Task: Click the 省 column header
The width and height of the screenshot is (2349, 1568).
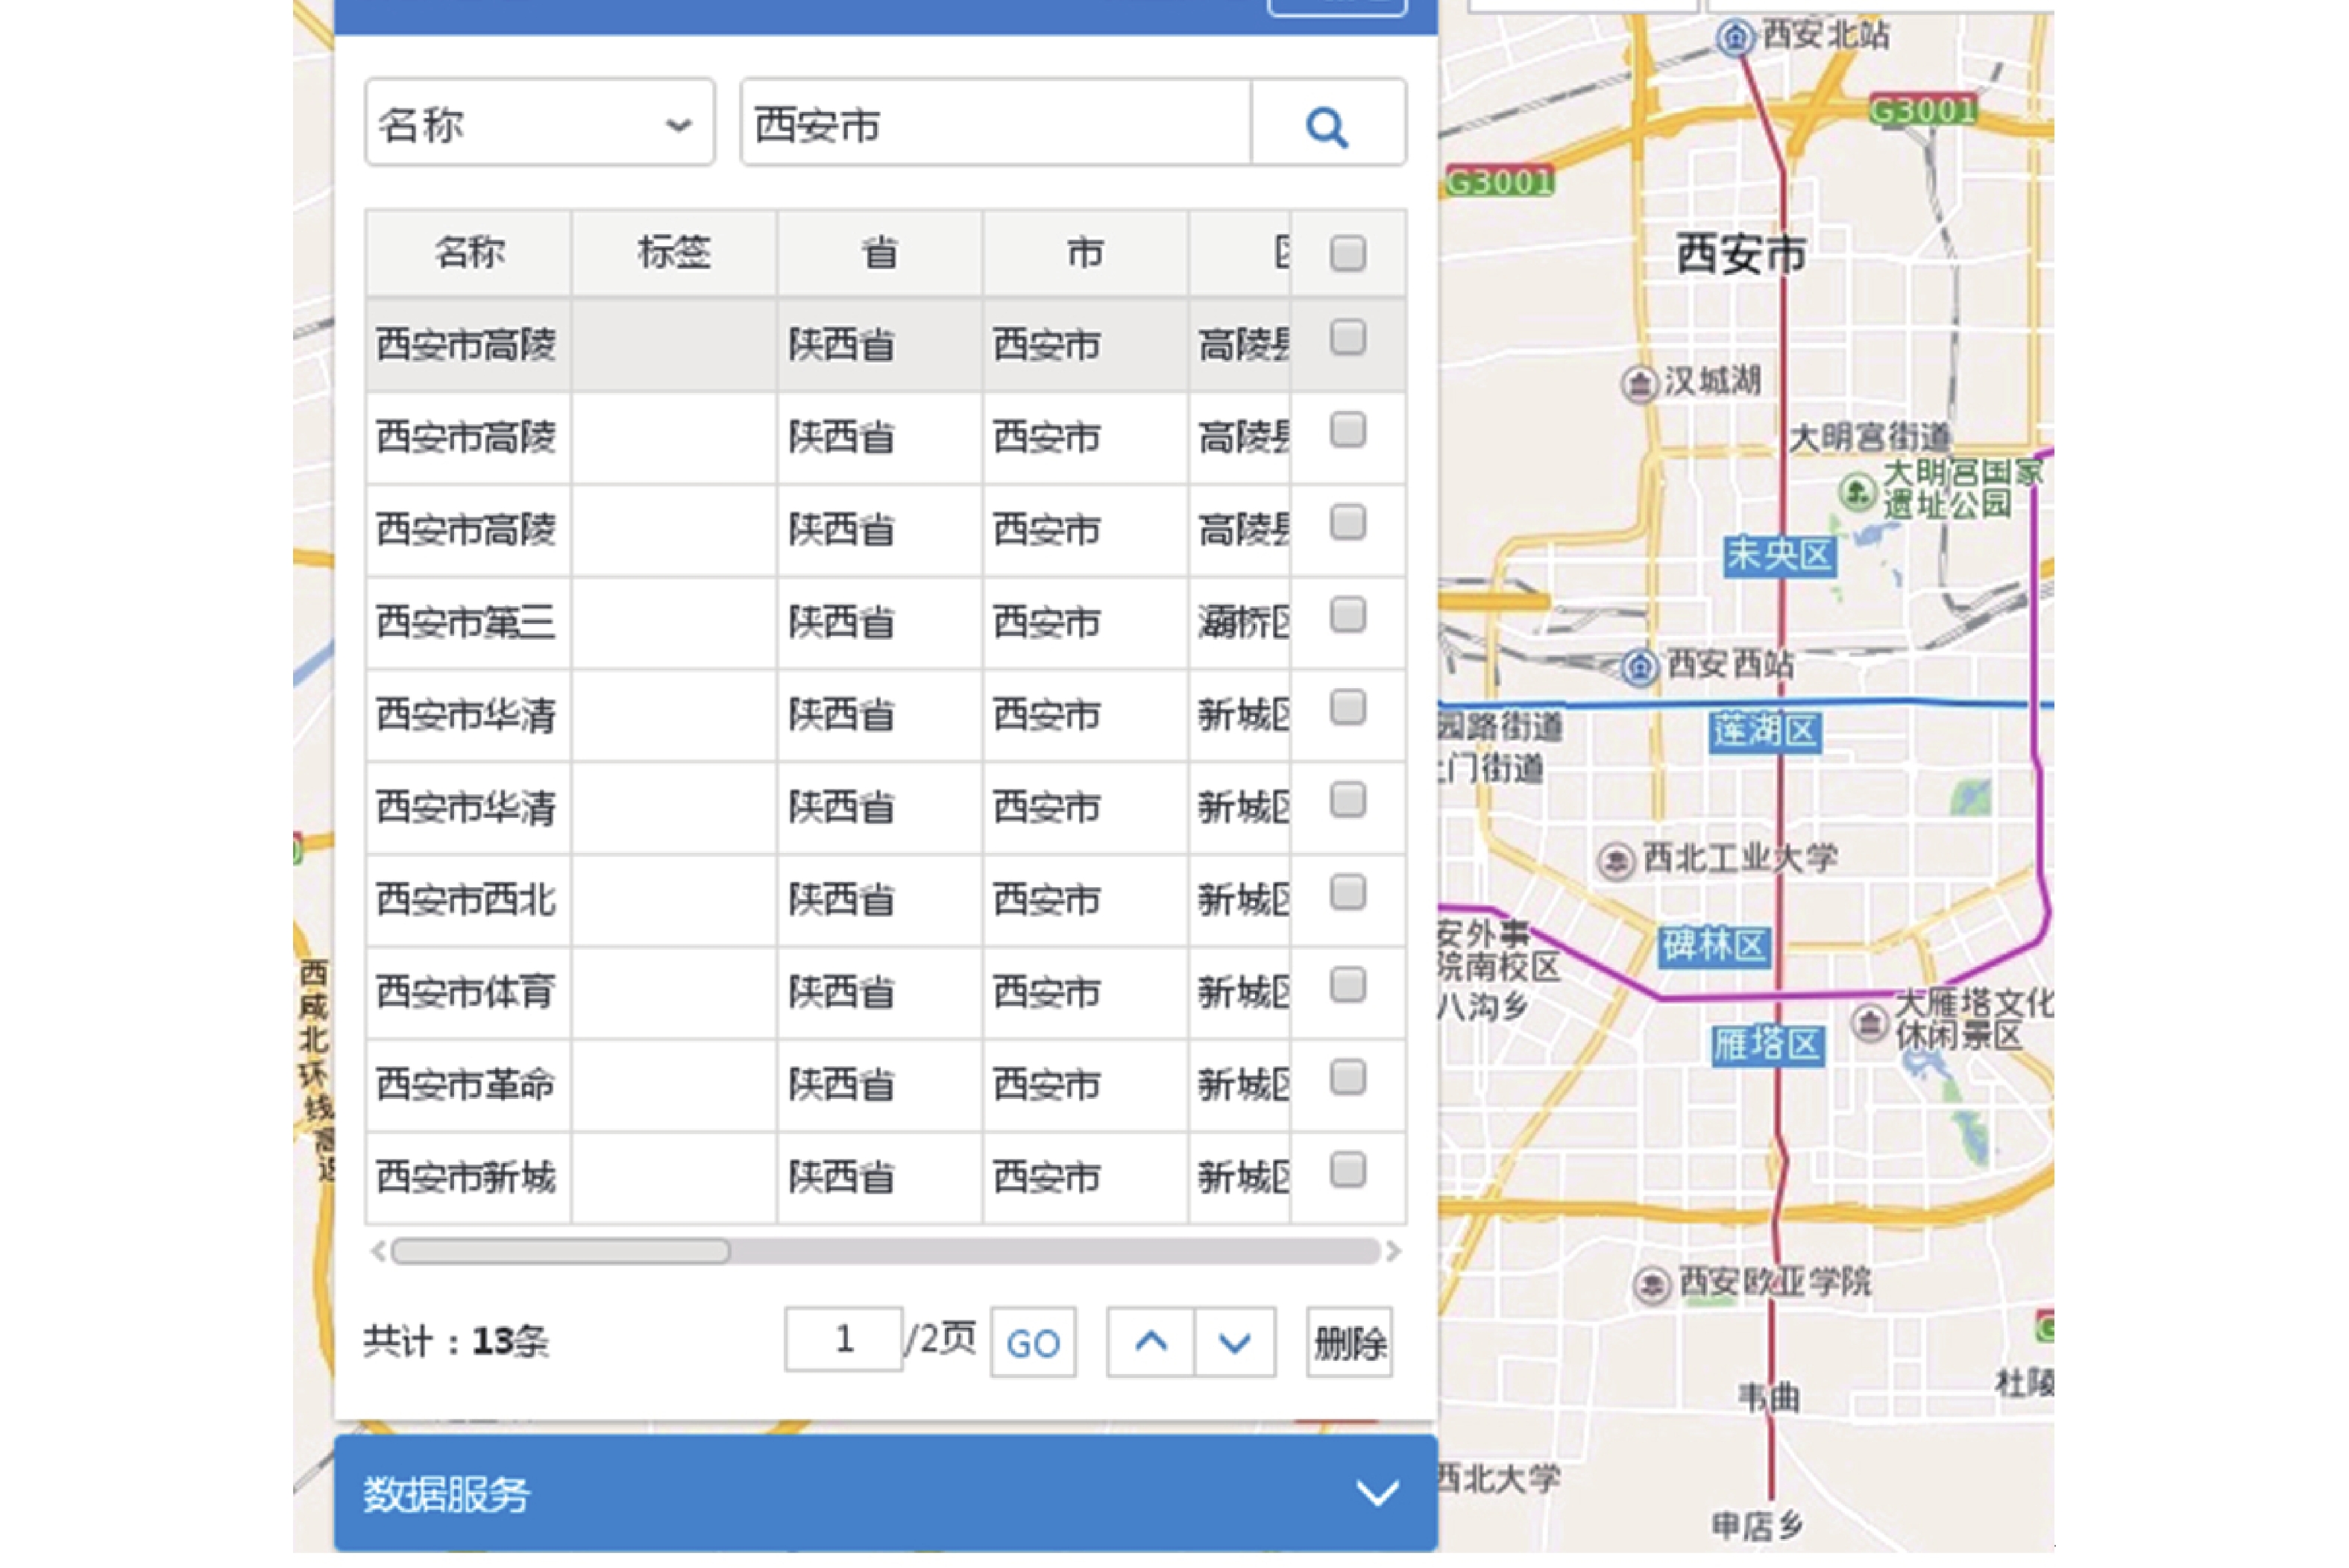Action: [x=880, y=253]
